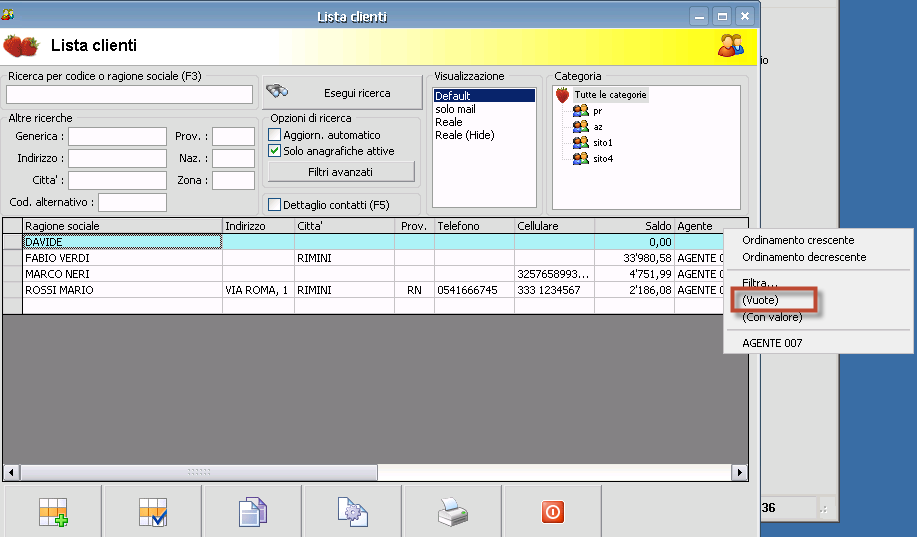917x537 pixels.
Task: Uncheck Solo anagrafiche attive
Action: (x=274, y=150)
